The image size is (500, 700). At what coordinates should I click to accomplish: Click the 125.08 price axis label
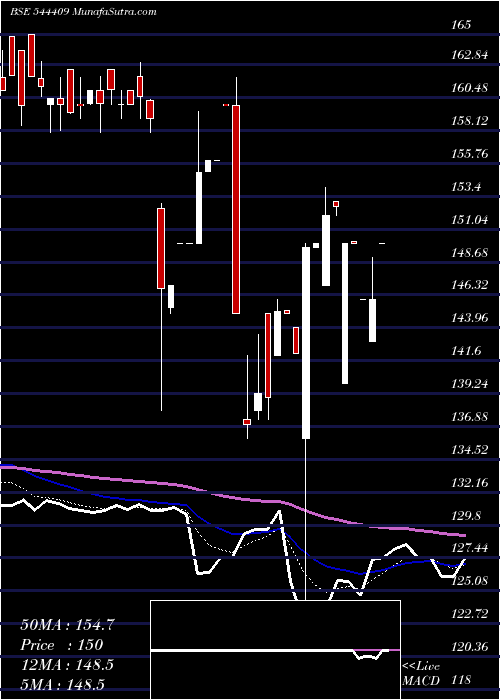coord(471,581)
